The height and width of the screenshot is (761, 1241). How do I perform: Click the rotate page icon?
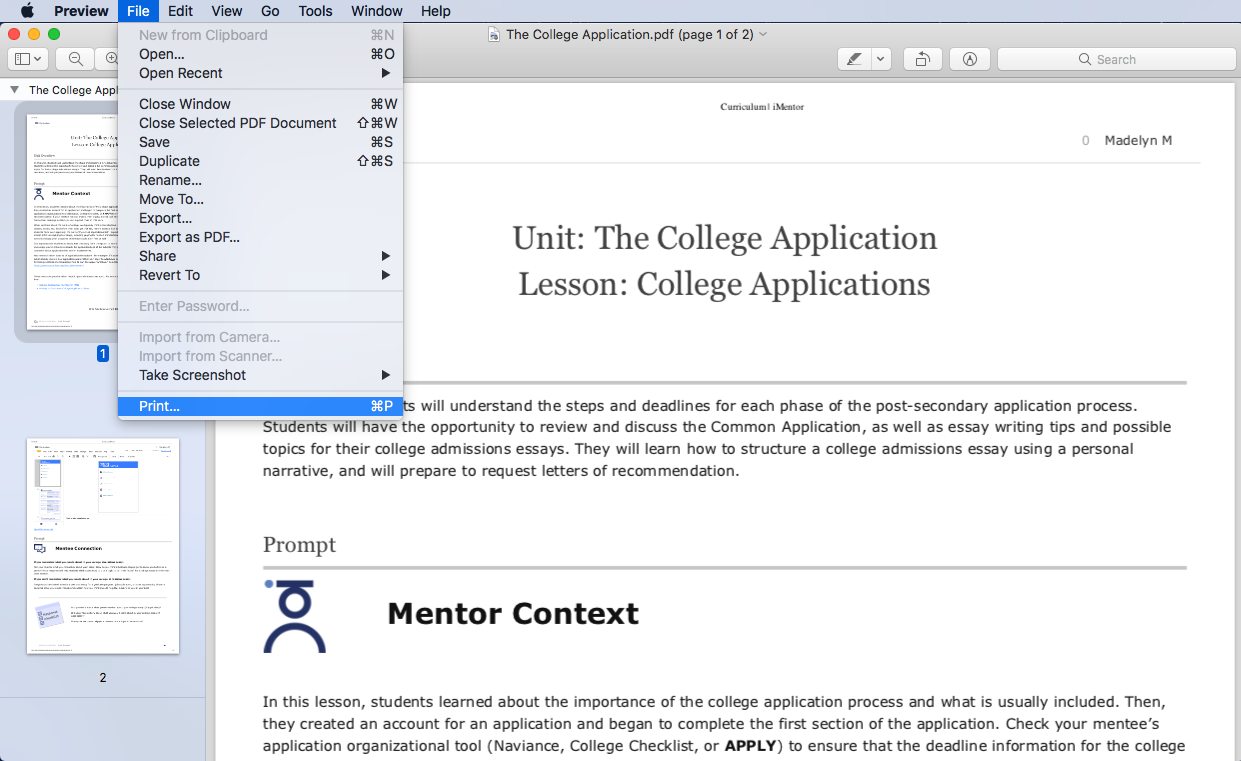[x=922, y=59]
